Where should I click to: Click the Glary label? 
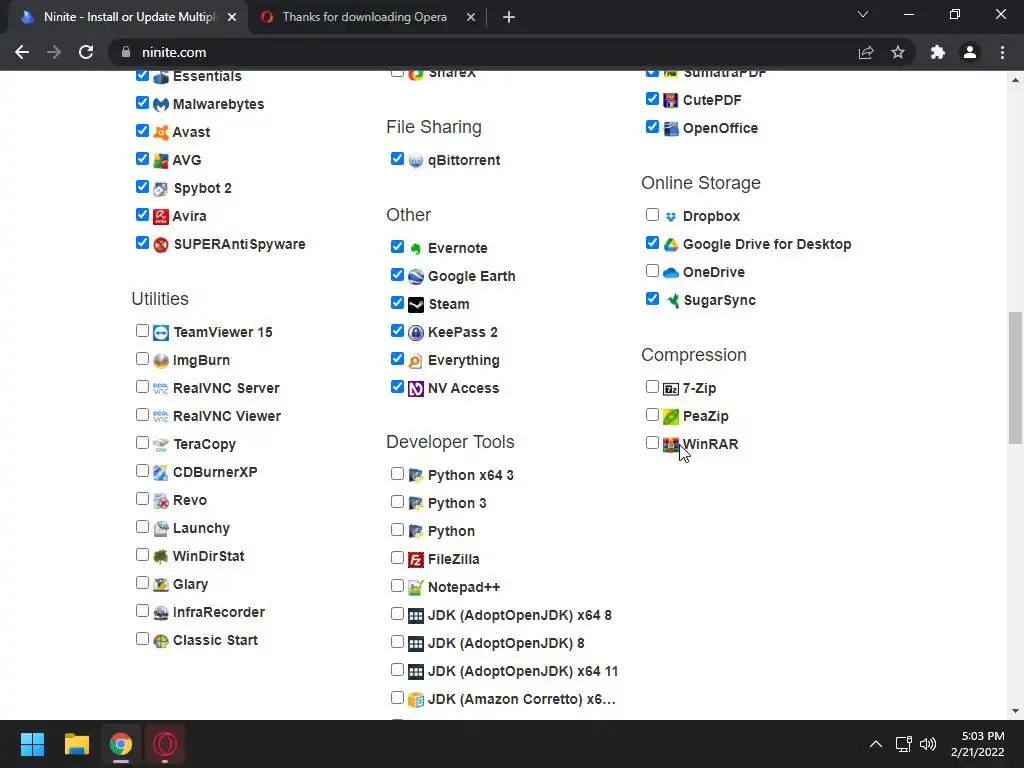tap(190, 584)
